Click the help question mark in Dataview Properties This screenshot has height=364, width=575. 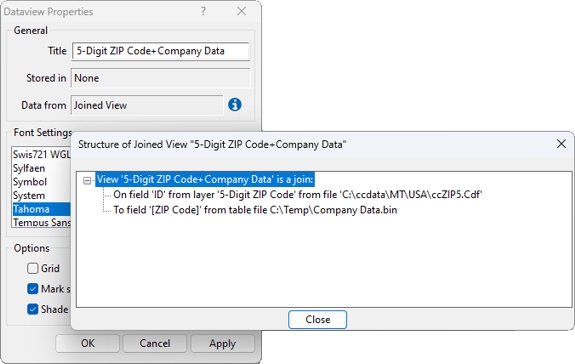pos(203,11)
